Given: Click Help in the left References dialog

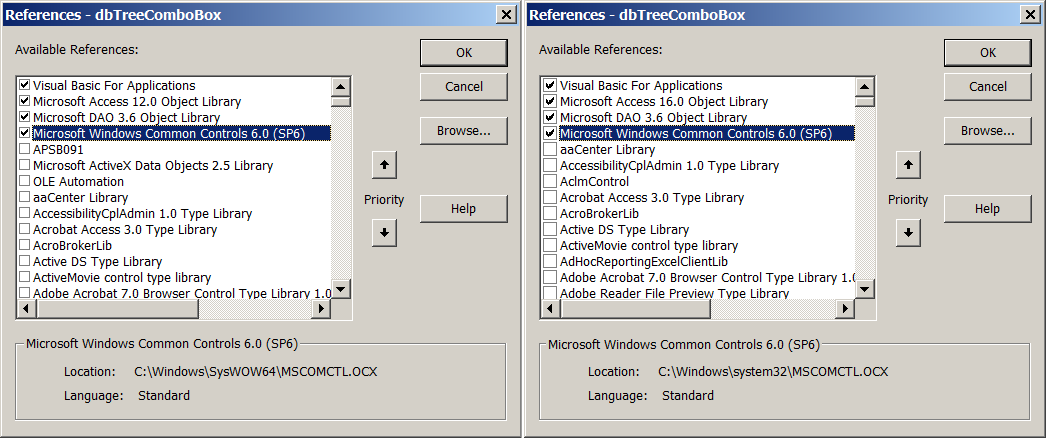Looking at the screenshot, I should pos(464,209).
